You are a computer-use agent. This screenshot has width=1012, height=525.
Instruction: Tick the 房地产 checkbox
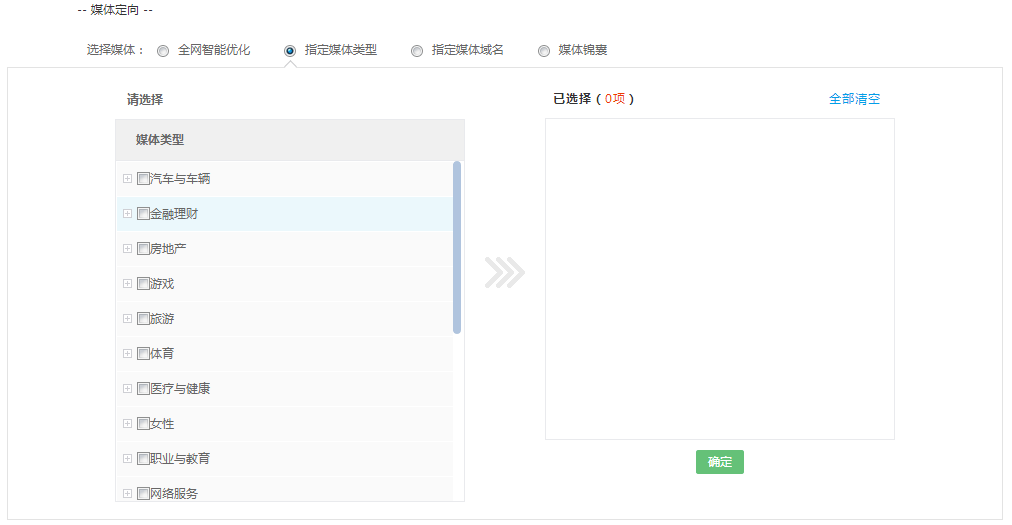point(143,249)
